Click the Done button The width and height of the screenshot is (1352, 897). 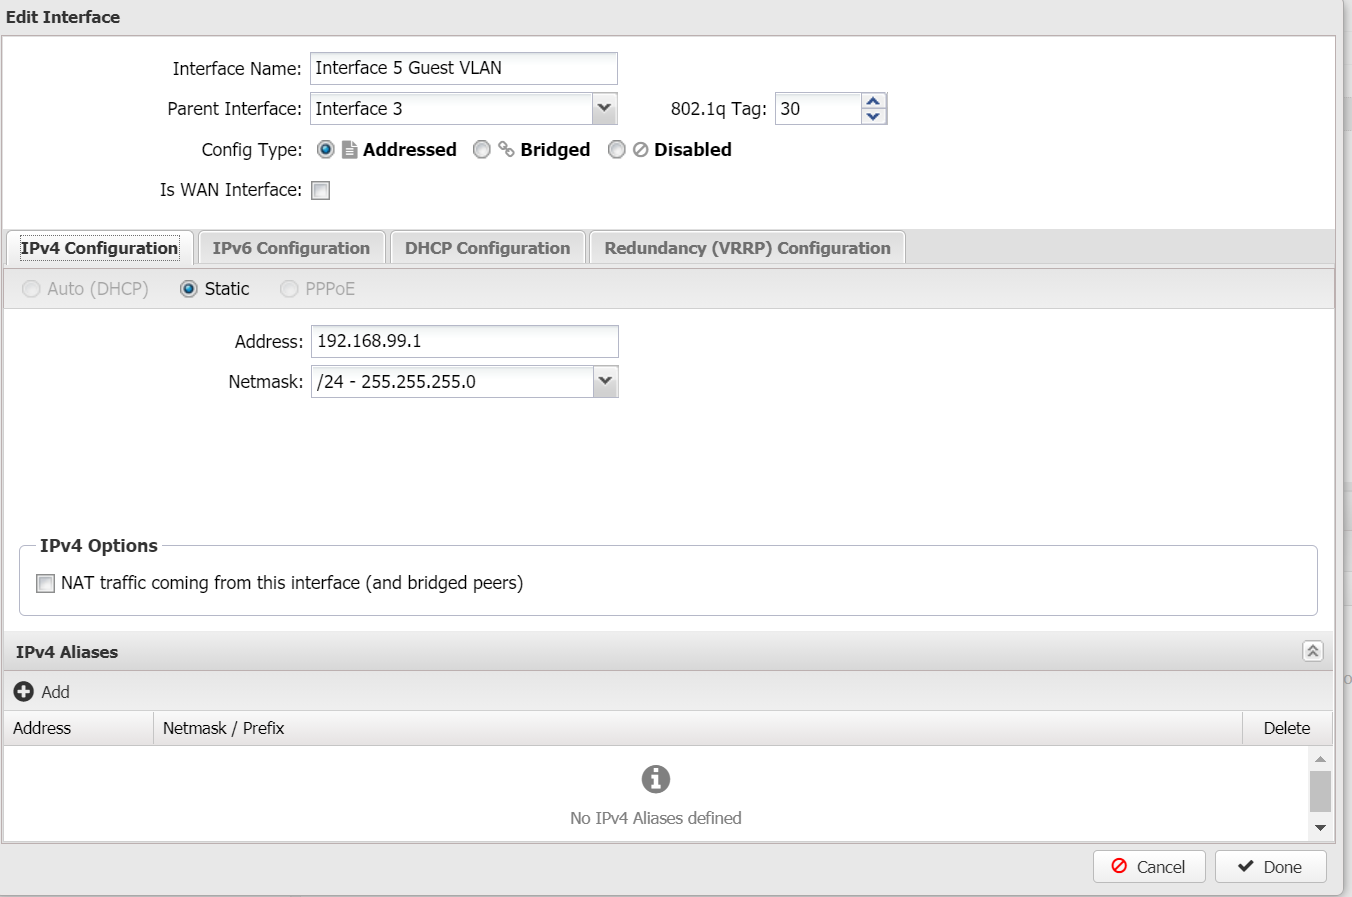[x=1270, y=867]
